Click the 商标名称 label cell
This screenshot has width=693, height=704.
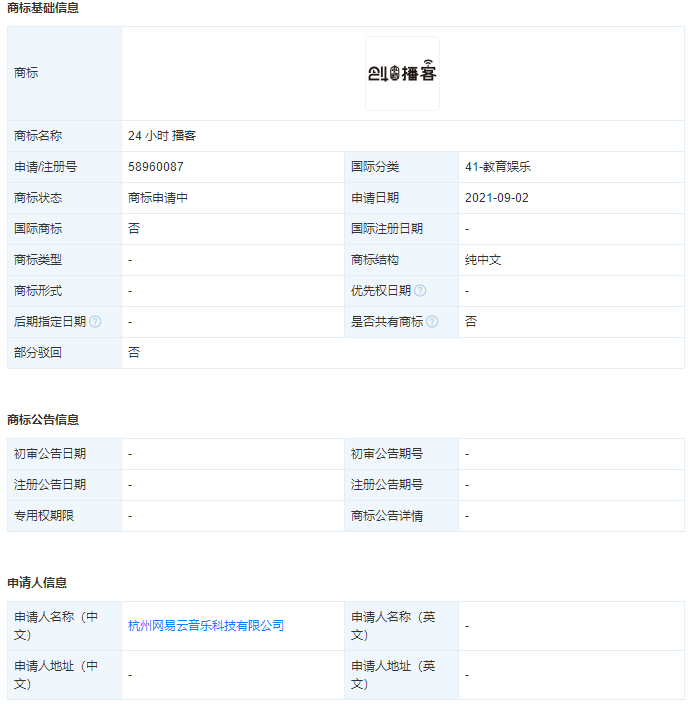pos(64,136)
